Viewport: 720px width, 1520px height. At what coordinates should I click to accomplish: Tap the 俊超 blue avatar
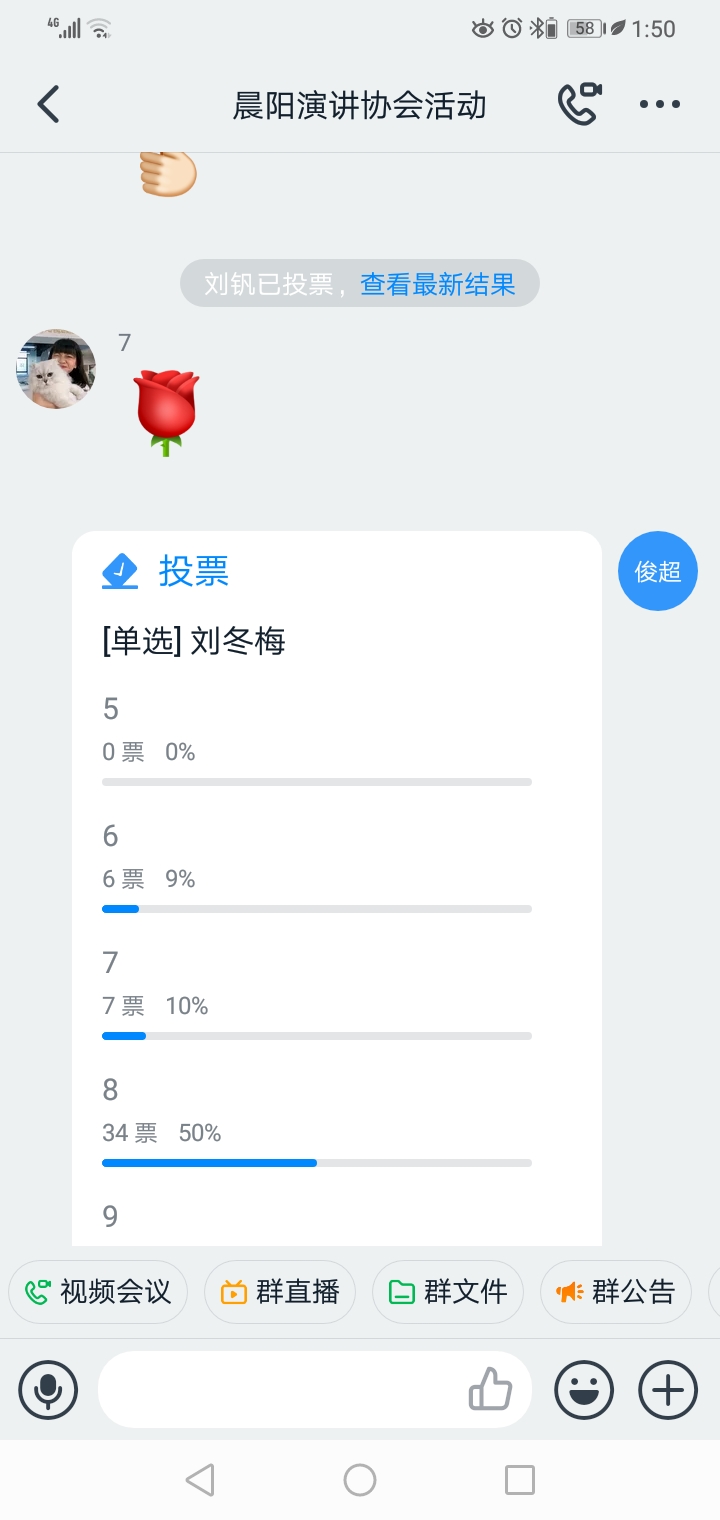pos(658,571)
